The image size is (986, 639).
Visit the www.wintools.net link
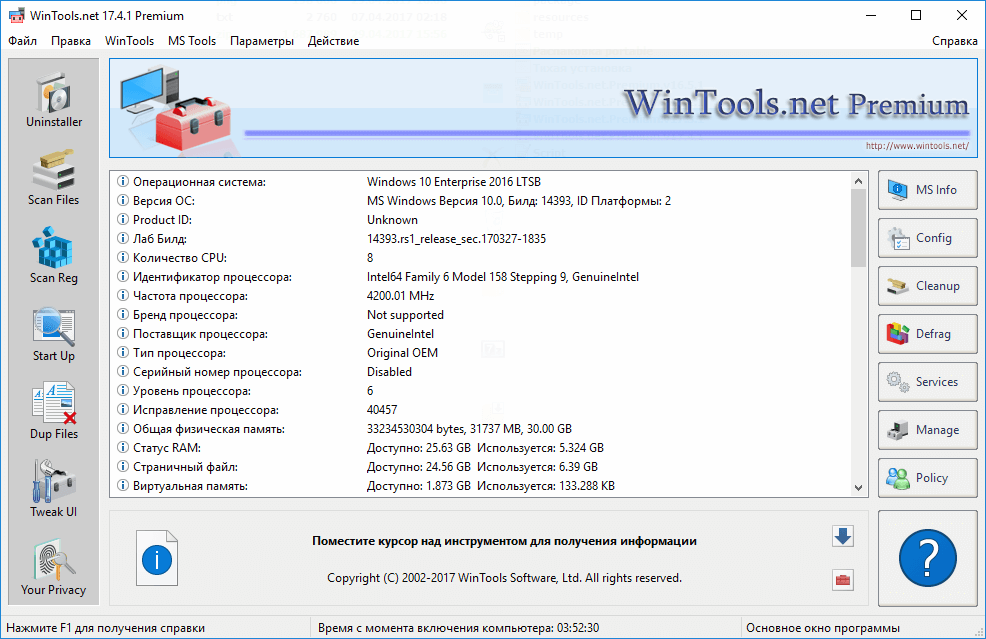917,146
